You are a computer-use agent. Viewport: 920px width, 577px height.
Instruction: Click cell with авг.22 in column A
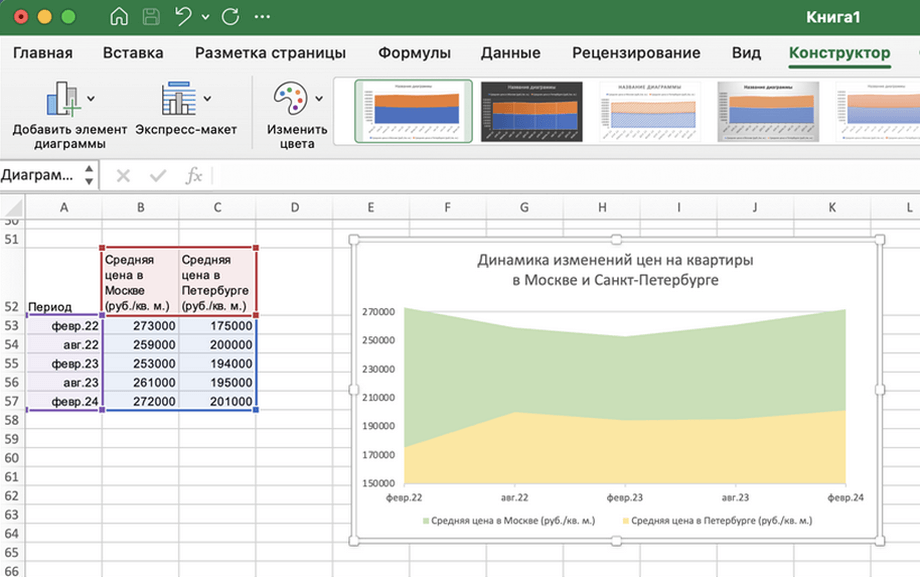64,345
